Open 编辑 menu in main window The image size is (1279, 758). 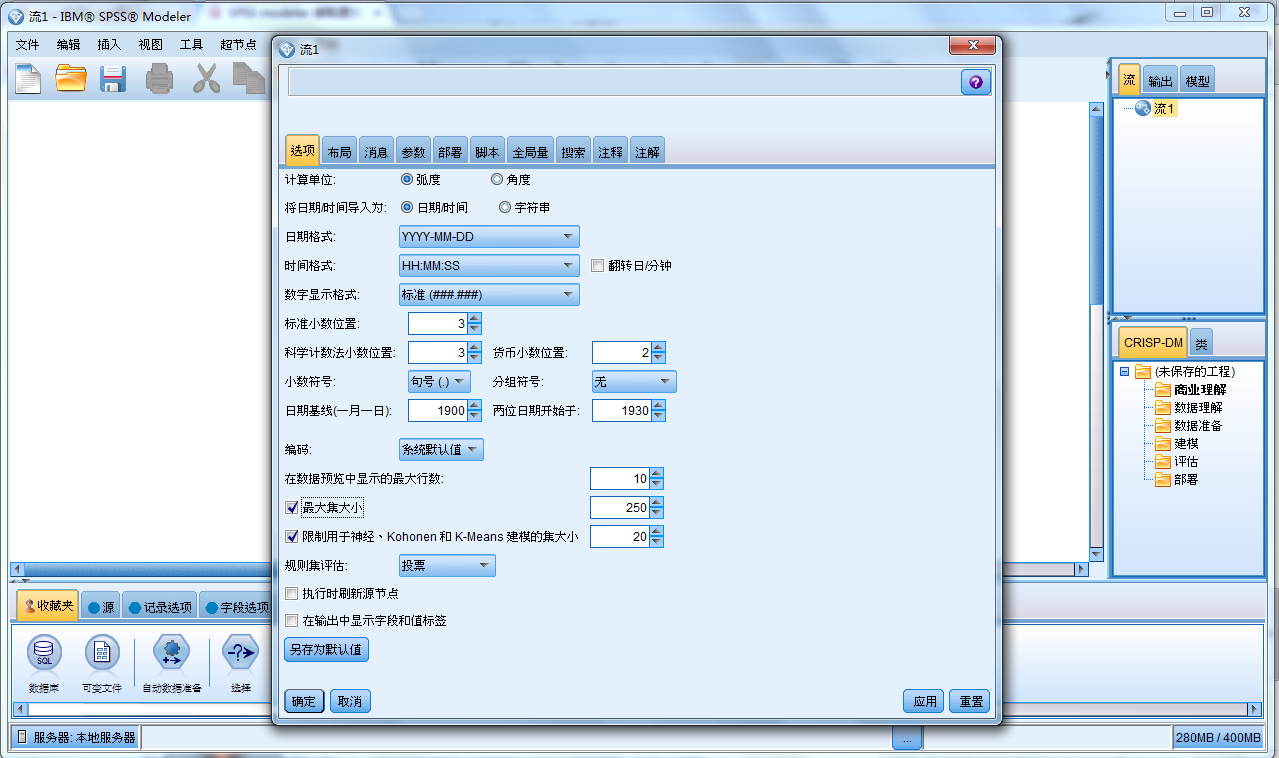[x=69, y=45]
